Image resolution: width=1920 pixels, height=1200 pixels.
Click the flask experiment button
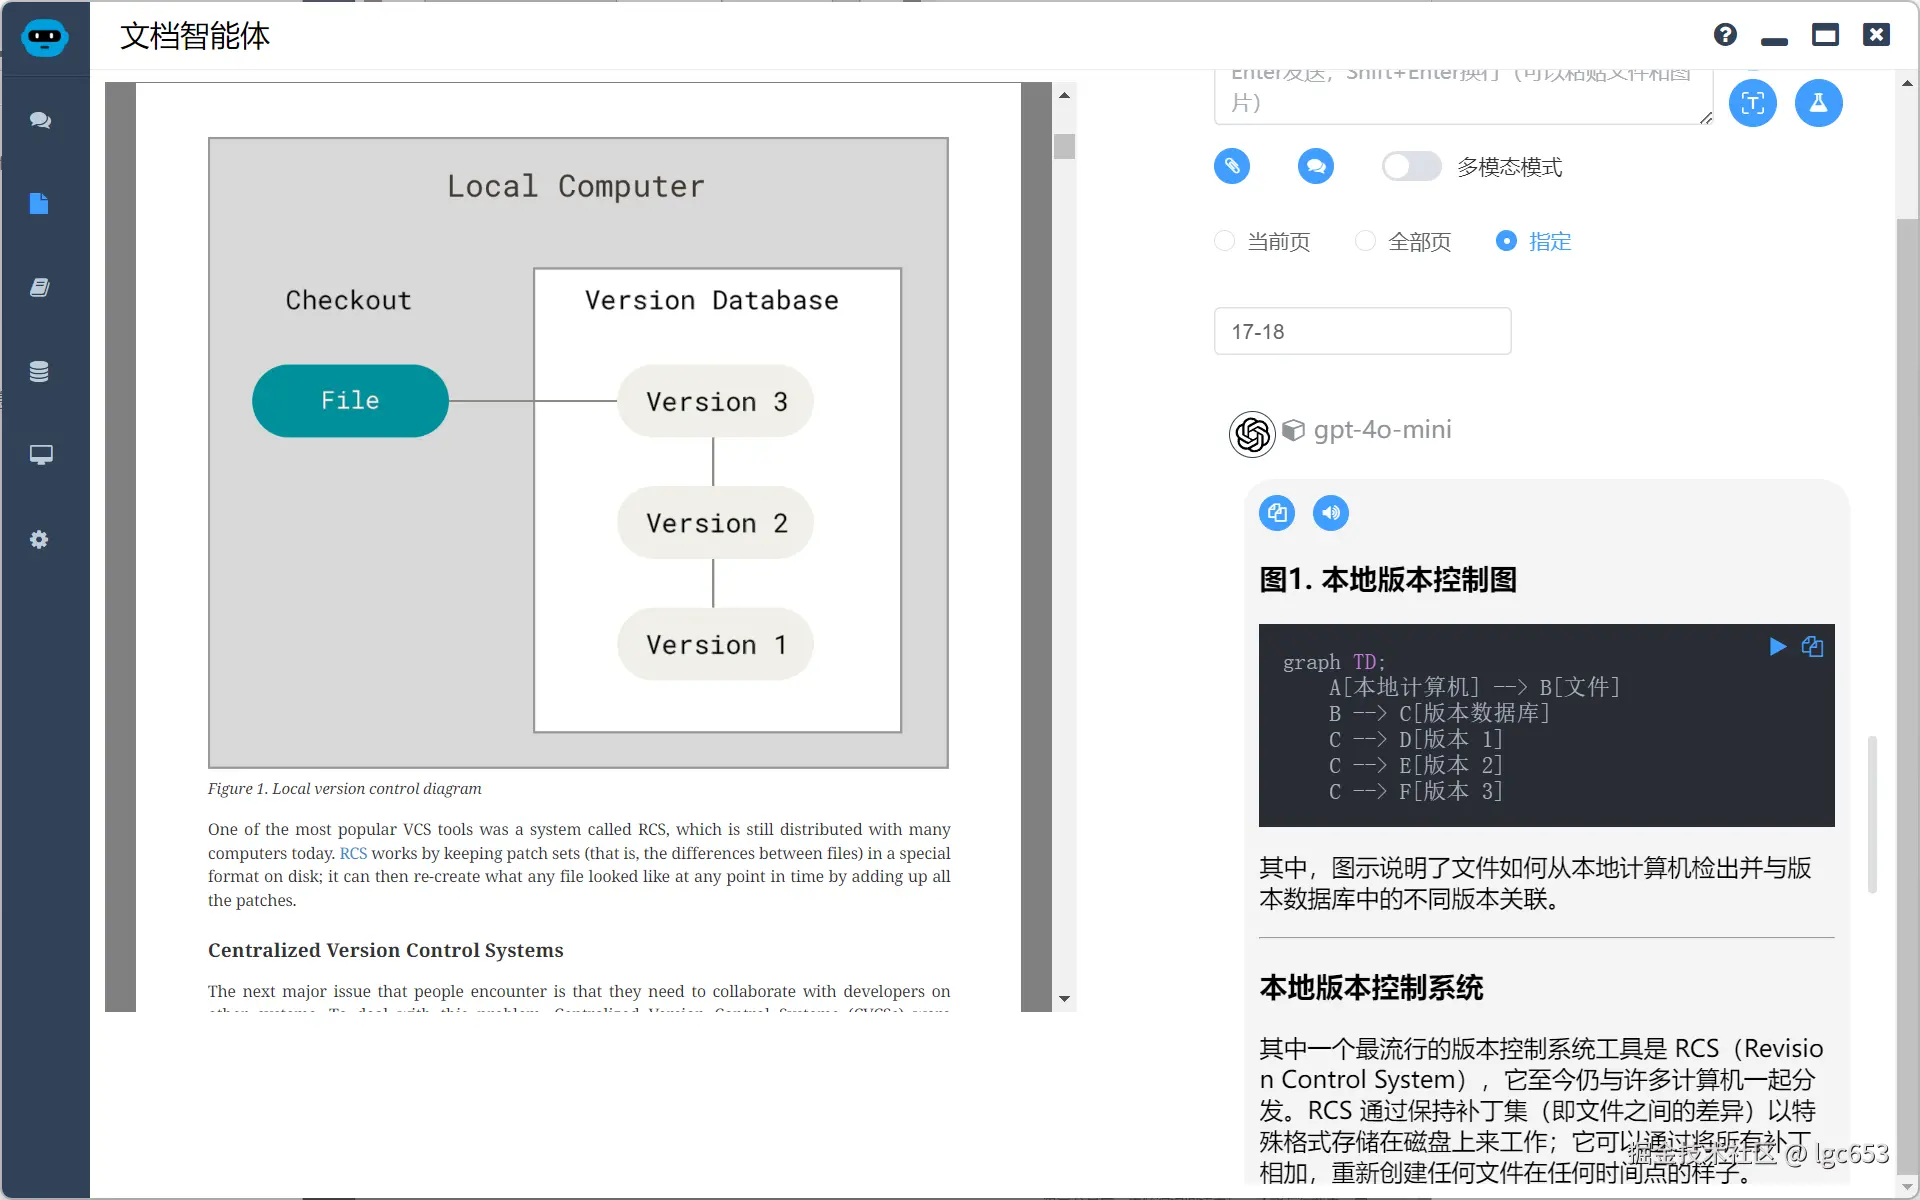[x=1818, y=103]
